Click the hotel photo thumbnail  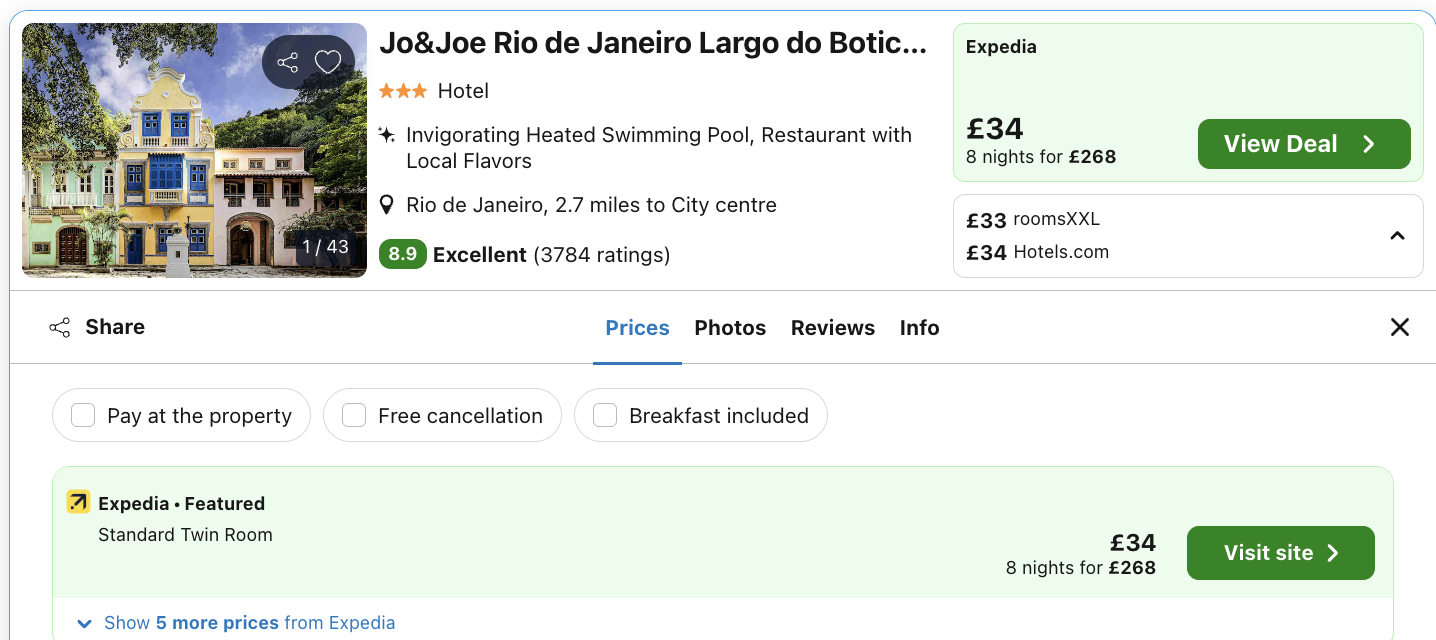click(194, 150)
